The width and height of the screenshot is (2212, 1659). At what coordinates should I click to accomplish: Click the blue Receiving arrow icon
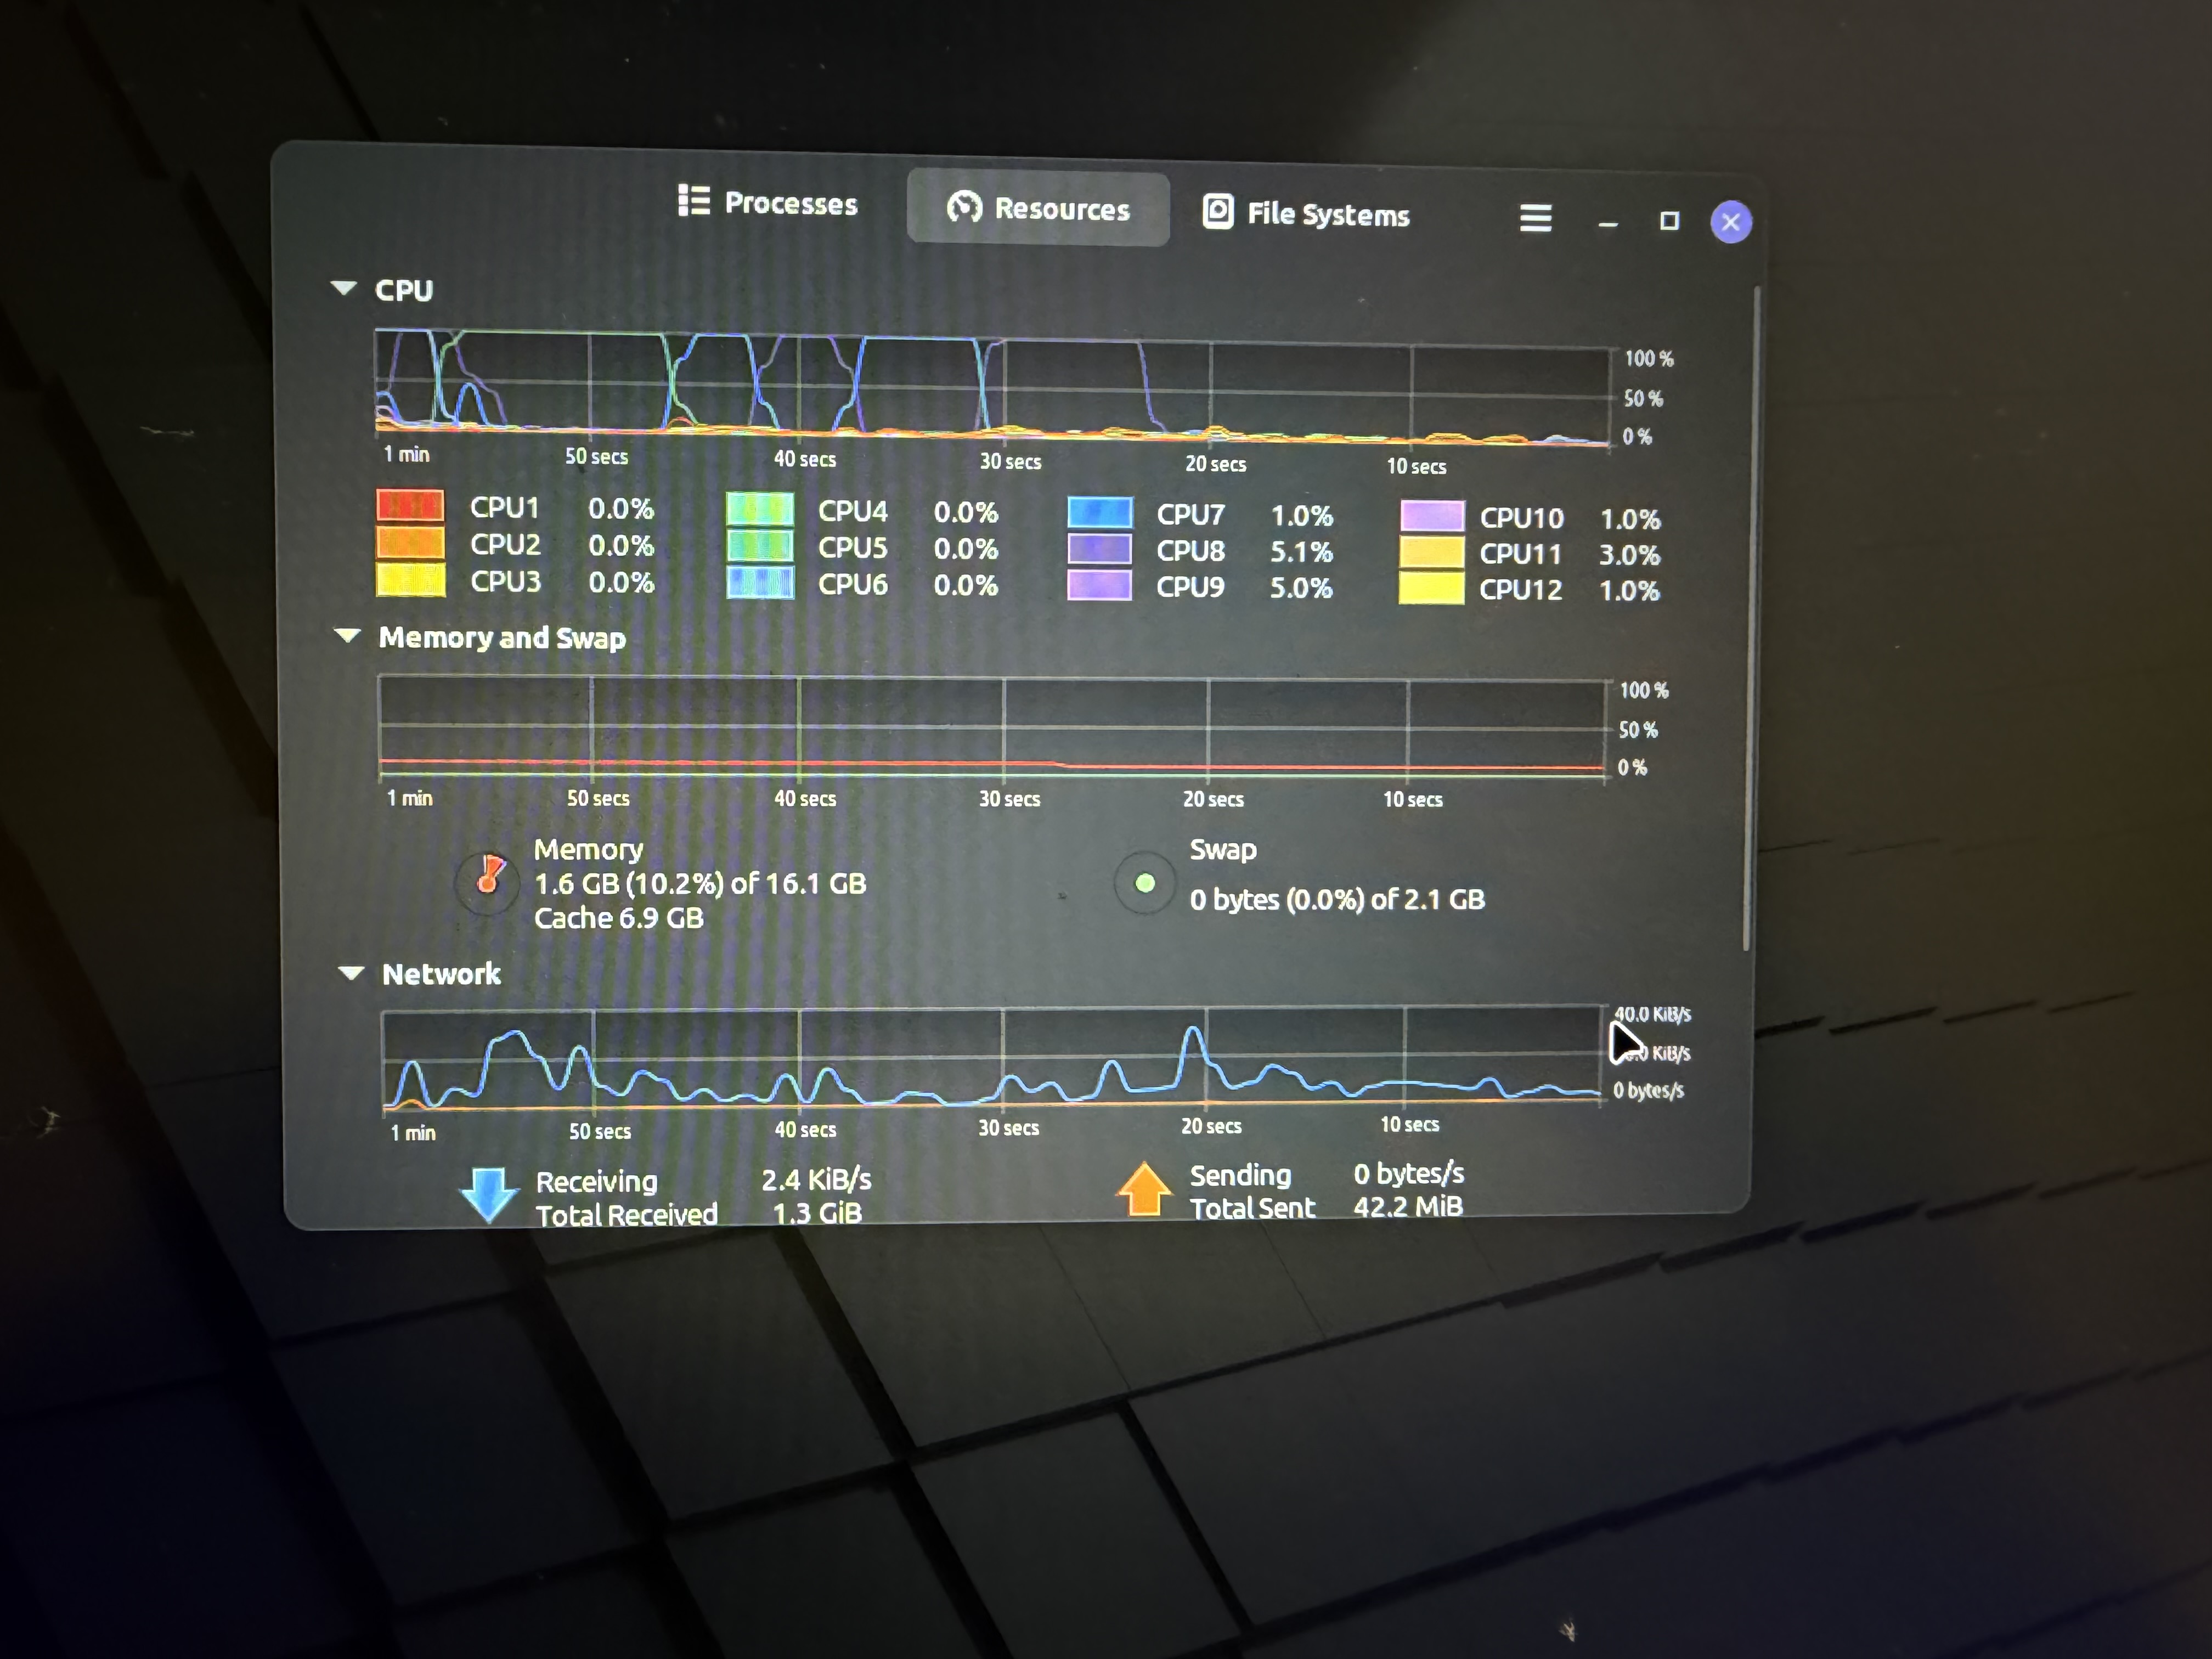489,1192
